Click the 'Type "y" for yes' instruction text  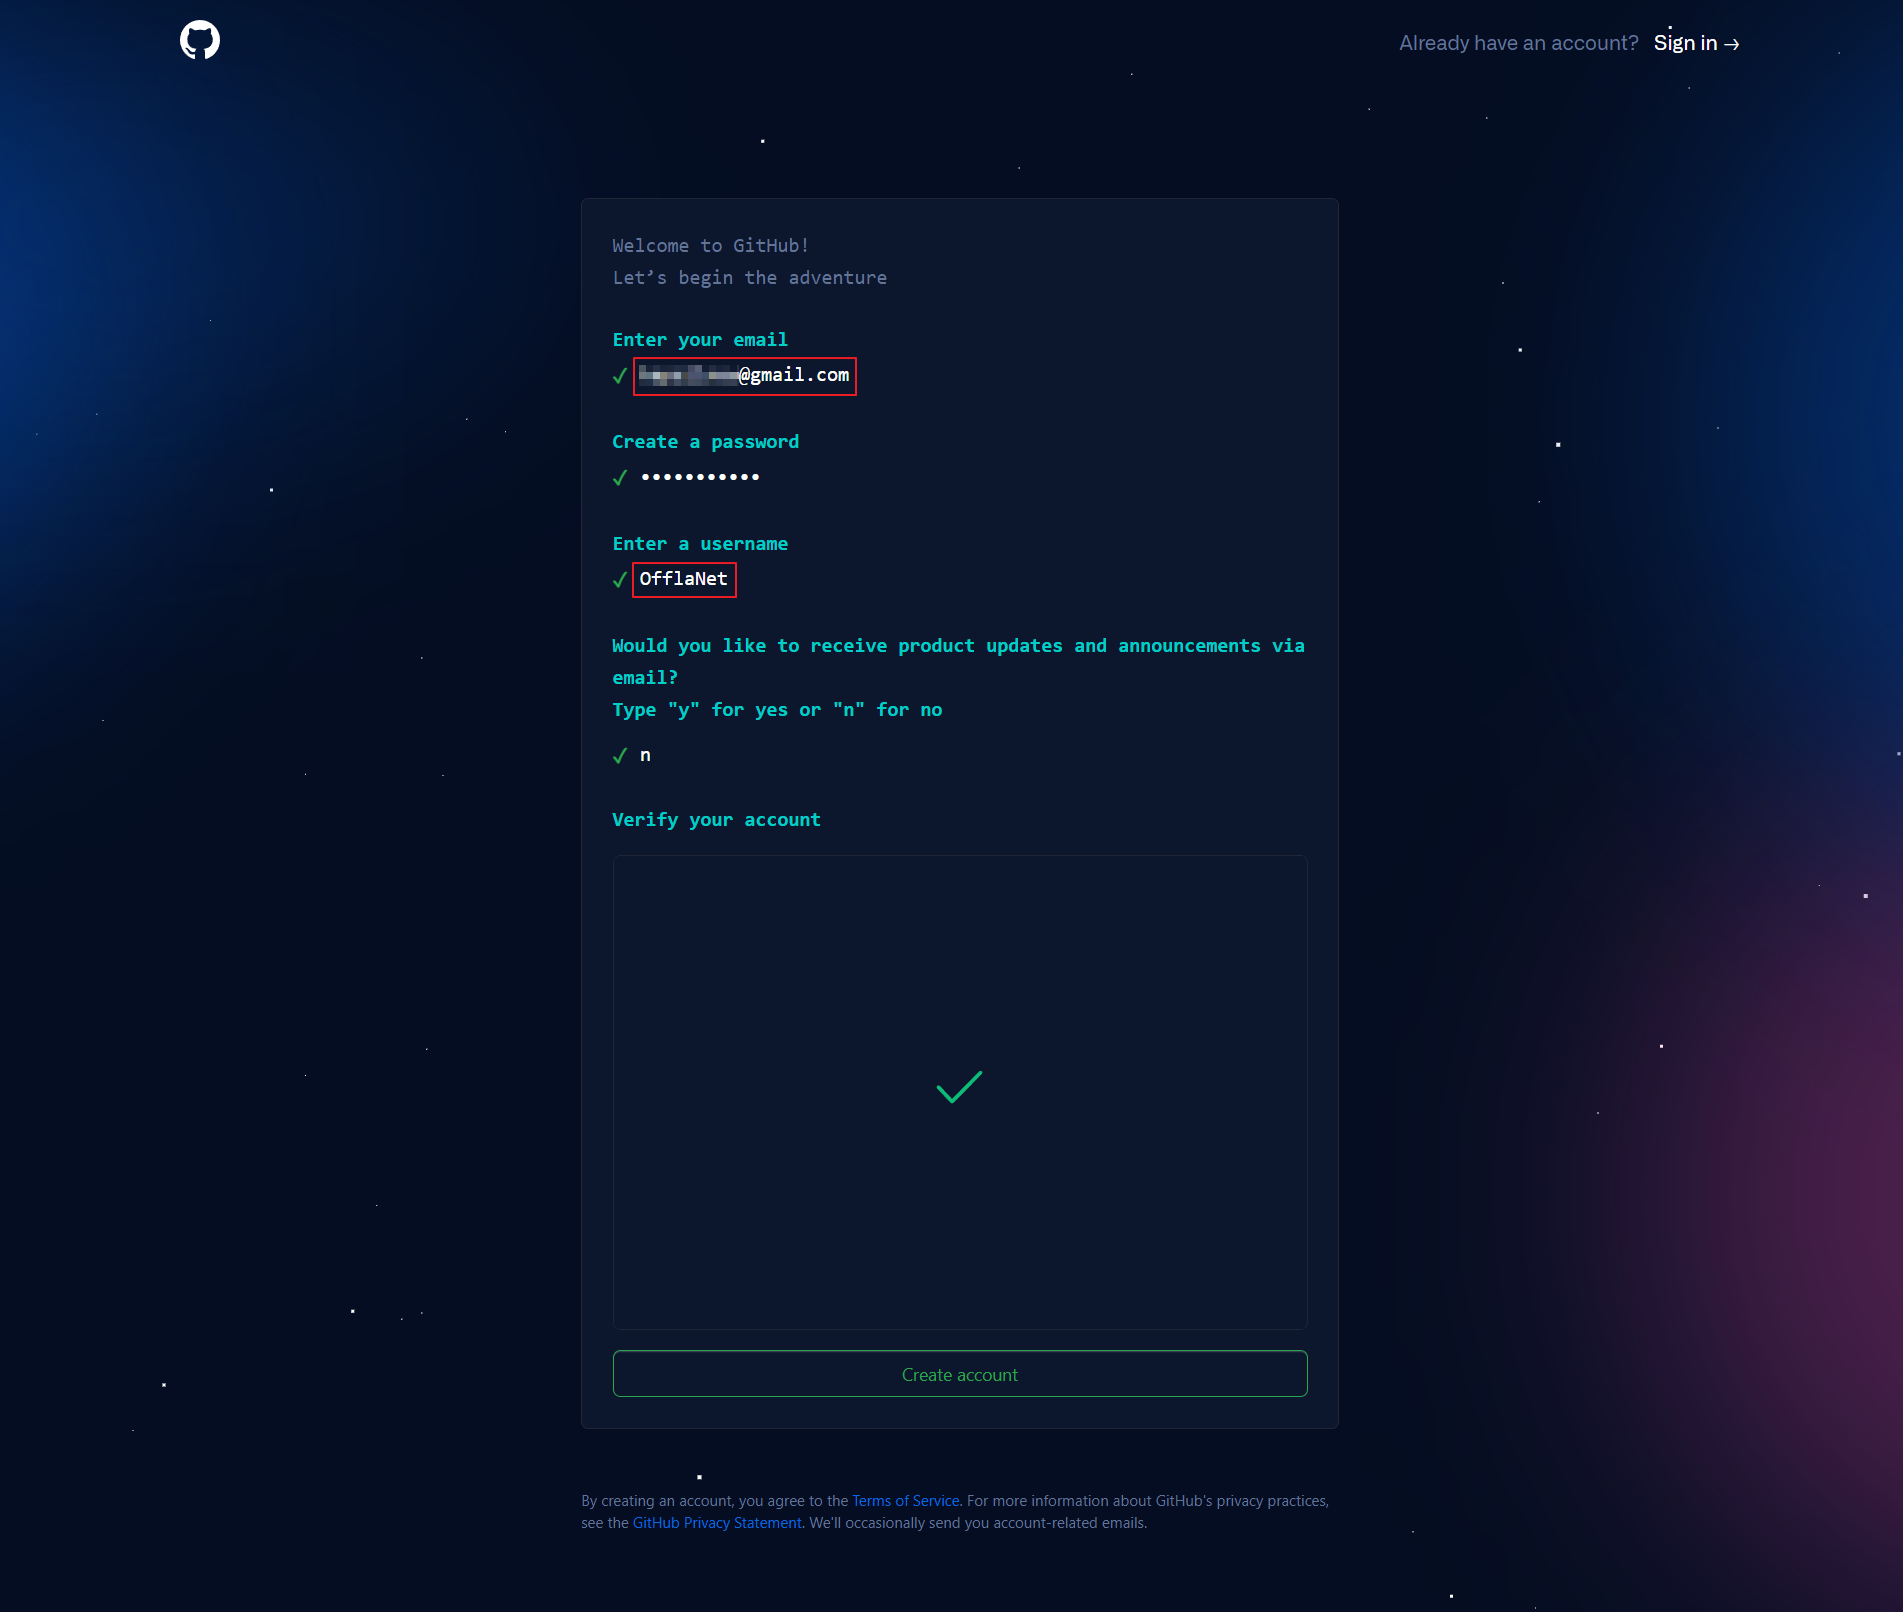tap(777, 710)
